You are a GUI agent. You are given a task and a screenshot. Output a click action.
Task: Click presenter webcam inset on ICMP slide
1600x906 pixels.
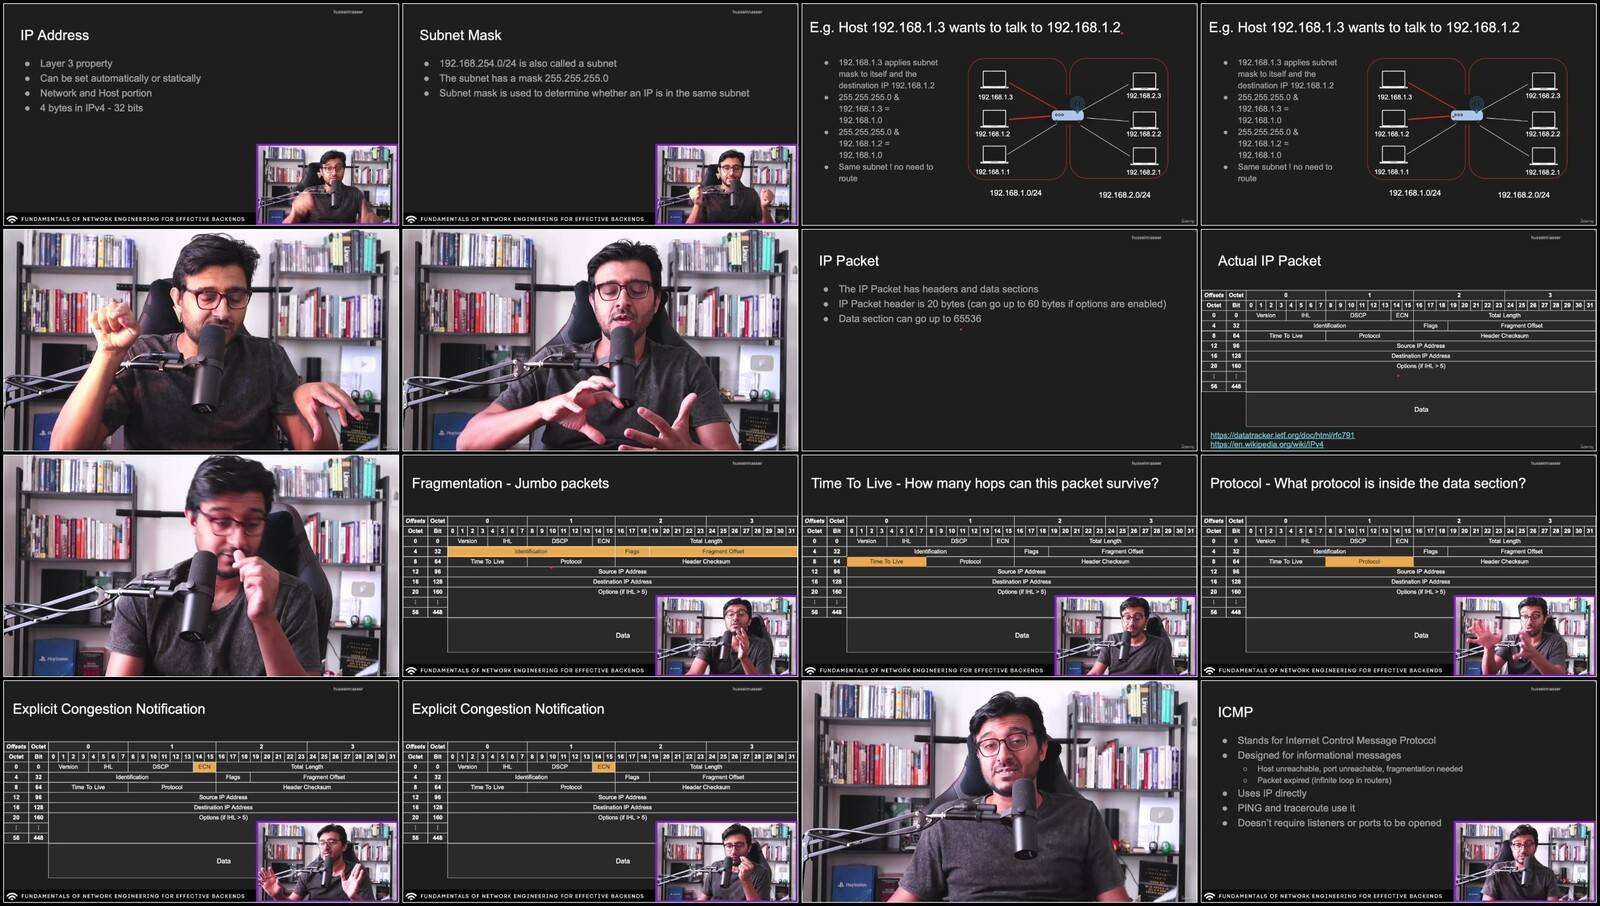1524,861
